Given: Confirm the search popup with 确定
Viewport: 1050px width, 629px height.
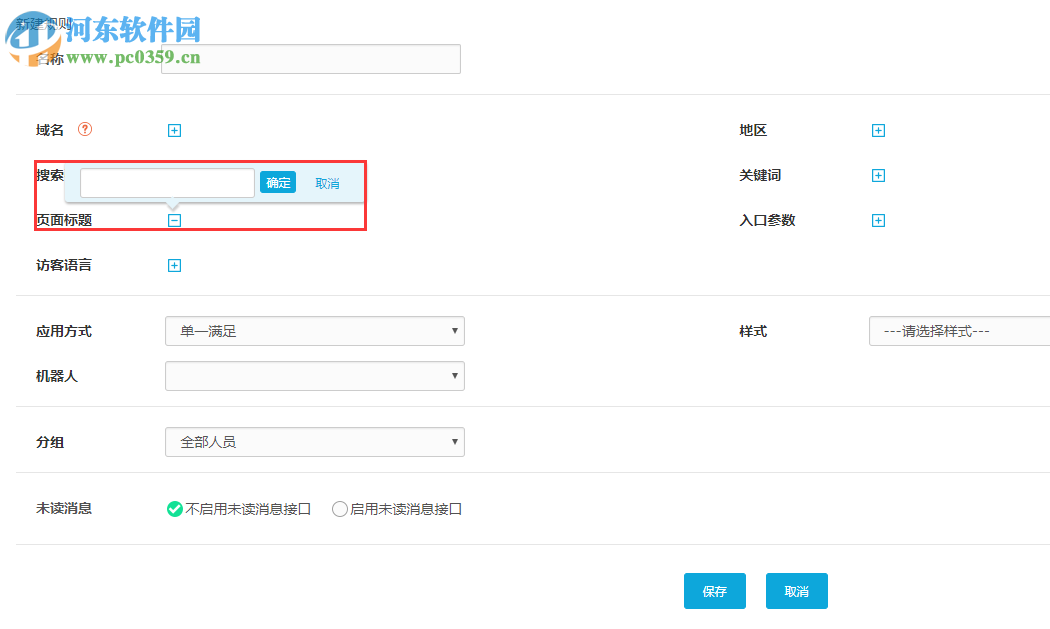Looking at the screenshot, I should 278,182.
